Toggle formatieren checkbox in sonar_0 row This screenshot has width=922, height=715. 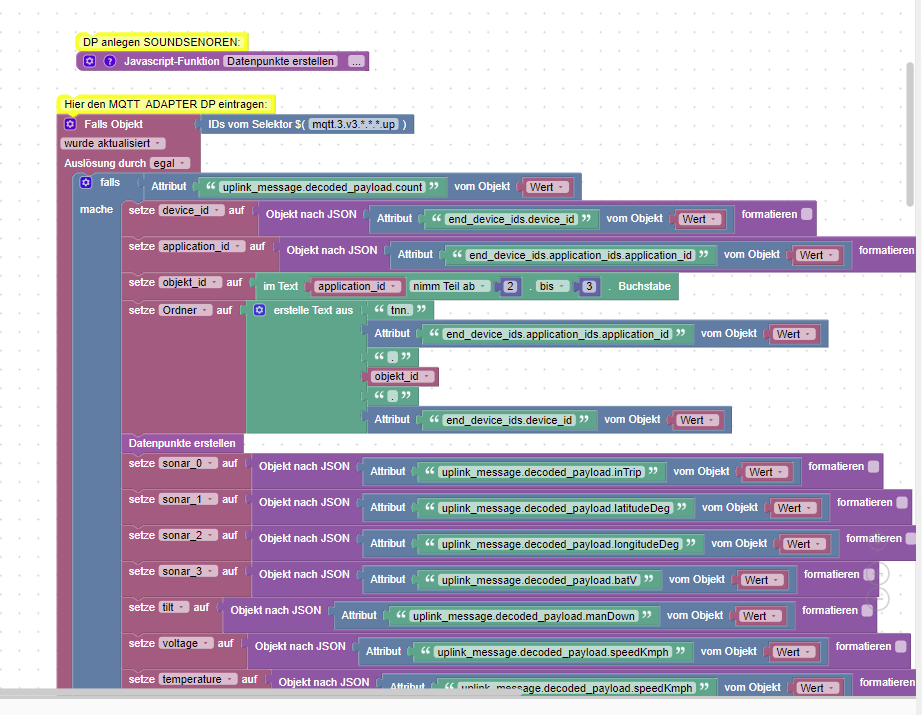pos(874,466)
